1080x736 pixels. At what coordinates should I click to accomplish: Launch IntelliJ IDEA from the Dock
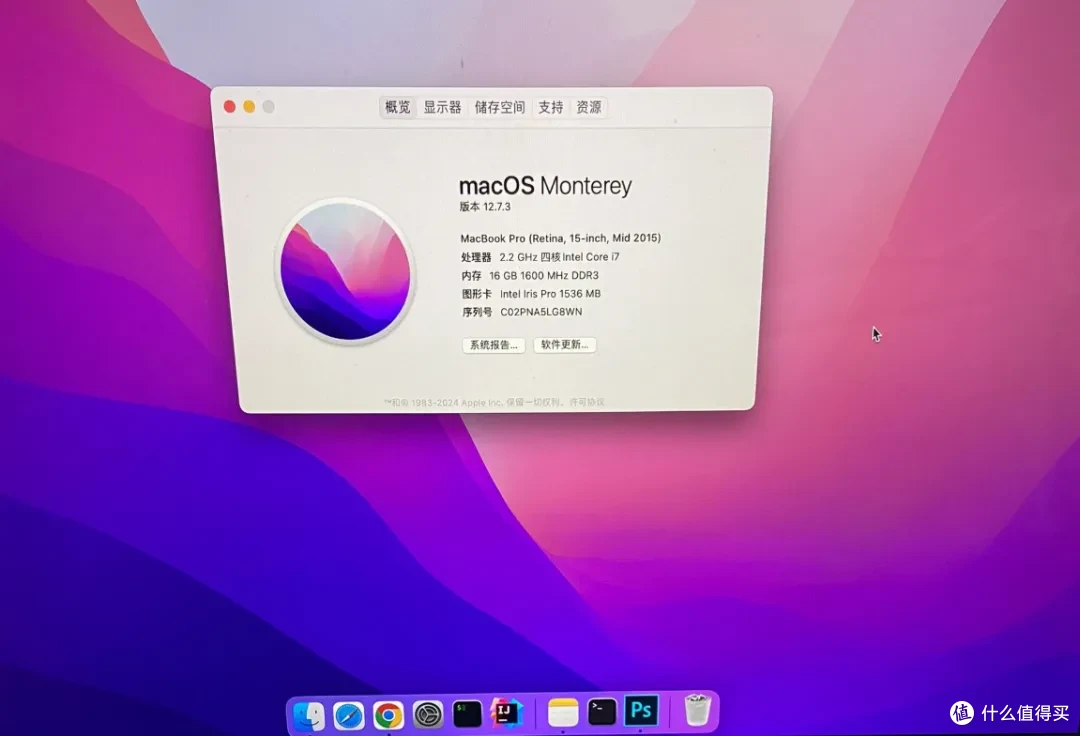pos(506,713)
